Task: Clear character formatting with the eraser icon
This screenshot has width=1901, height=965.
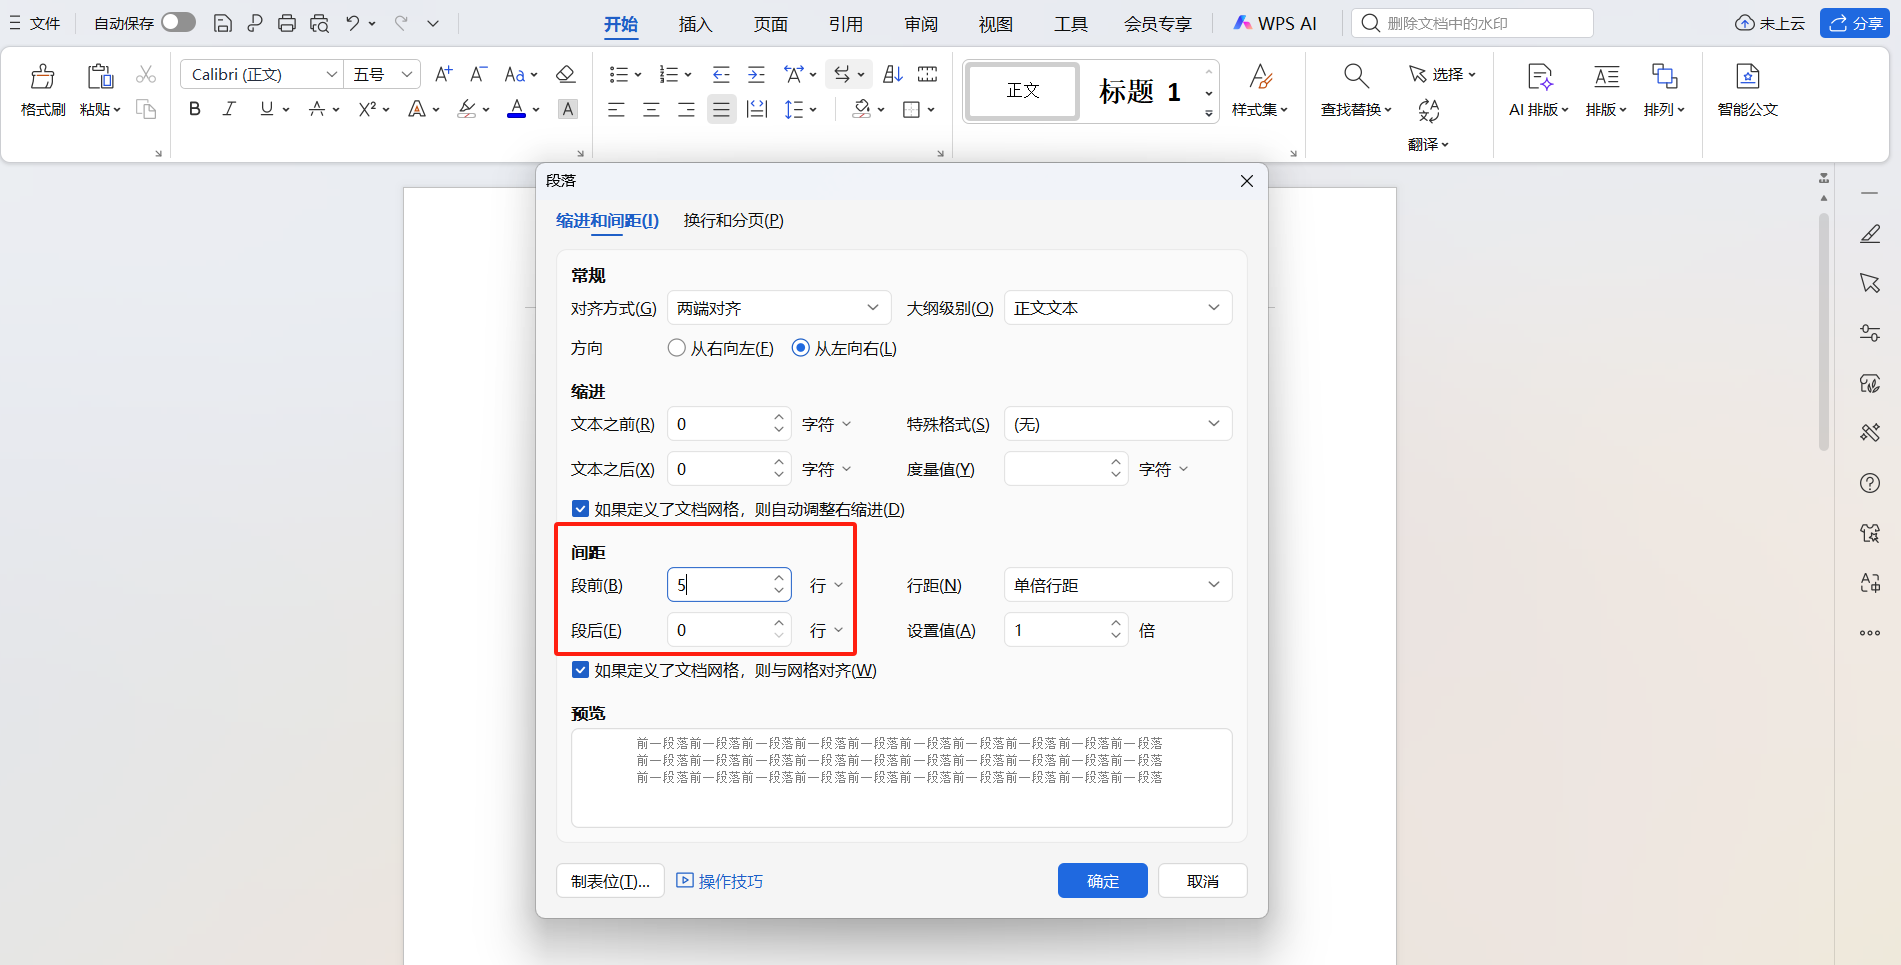Action: (x=565, y=73)
